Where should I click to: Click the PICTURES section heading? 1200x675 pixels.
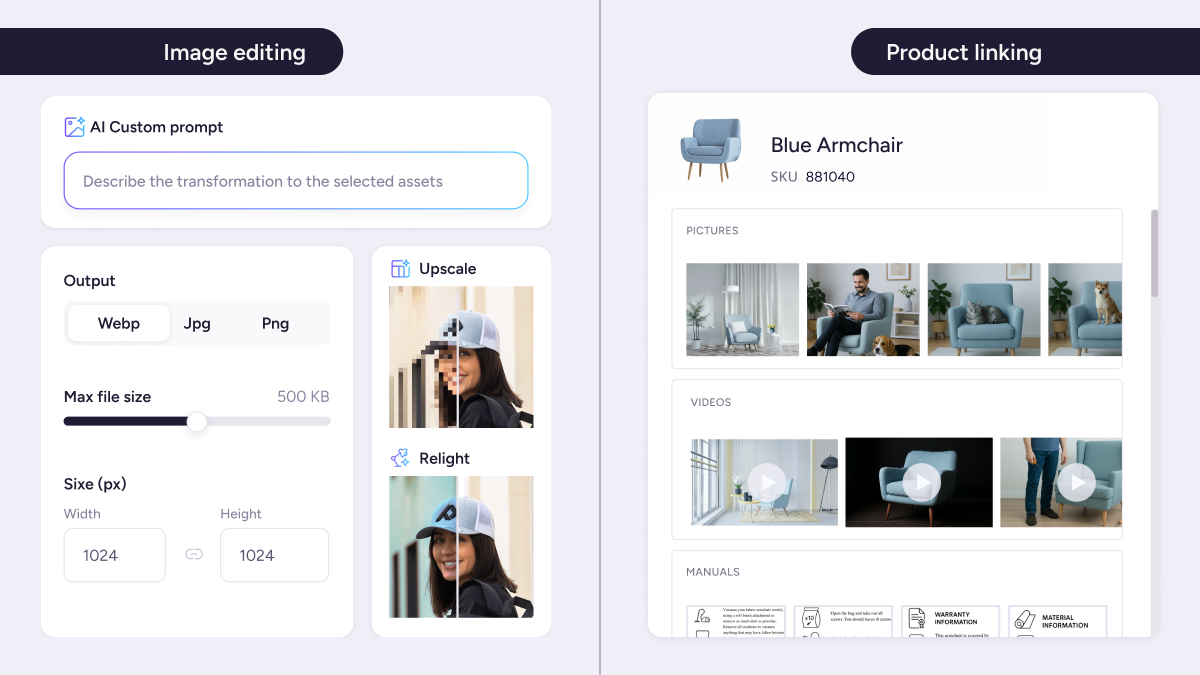coord(712,231)
